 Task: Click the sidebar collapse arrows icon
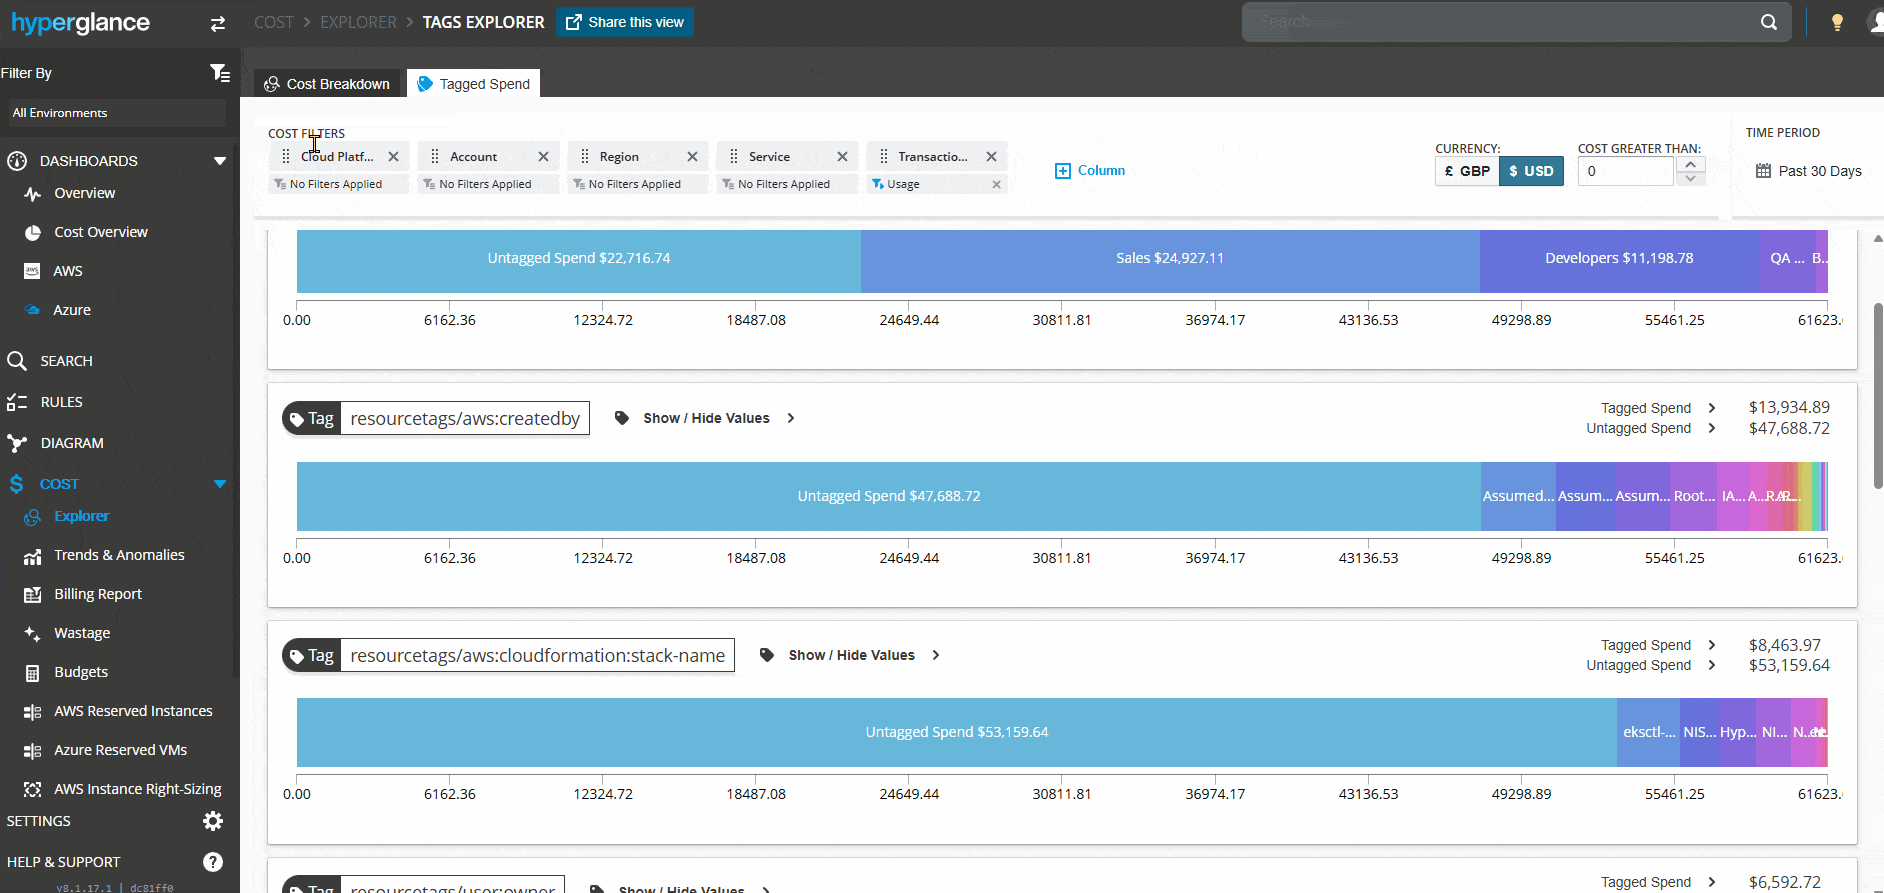[218, 24]
